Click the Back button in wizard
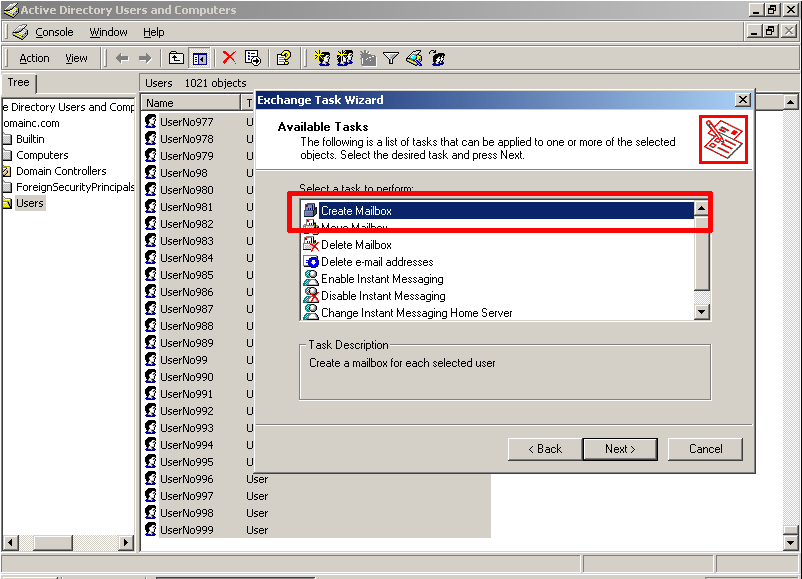 [x=545, y=449]
